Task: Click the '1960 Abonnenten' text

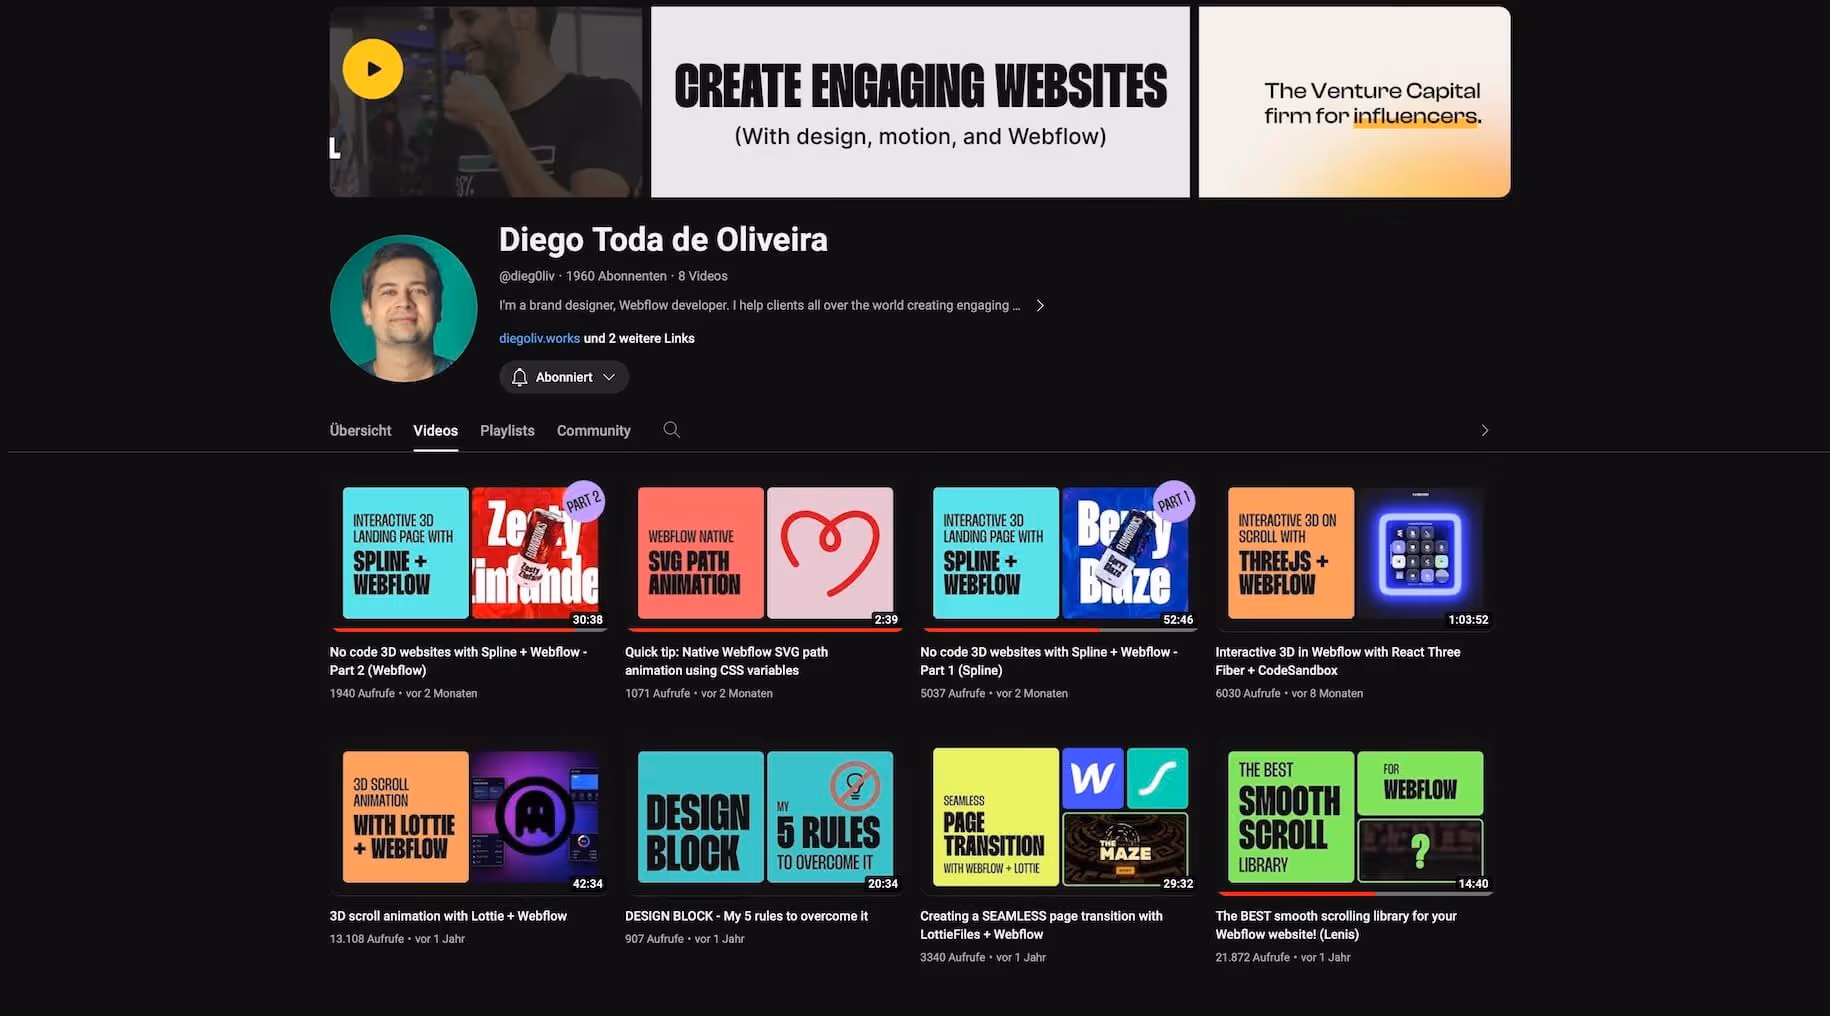Action: (616, 276)
